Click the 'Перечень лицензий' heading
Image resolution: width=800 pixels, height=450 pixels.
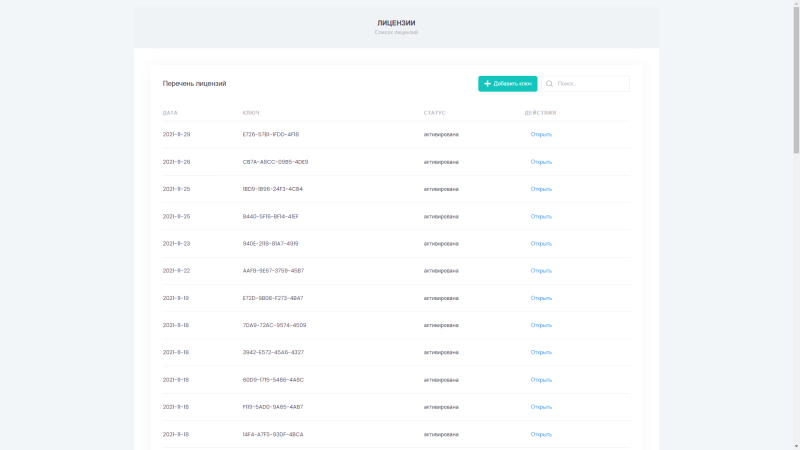194,84
